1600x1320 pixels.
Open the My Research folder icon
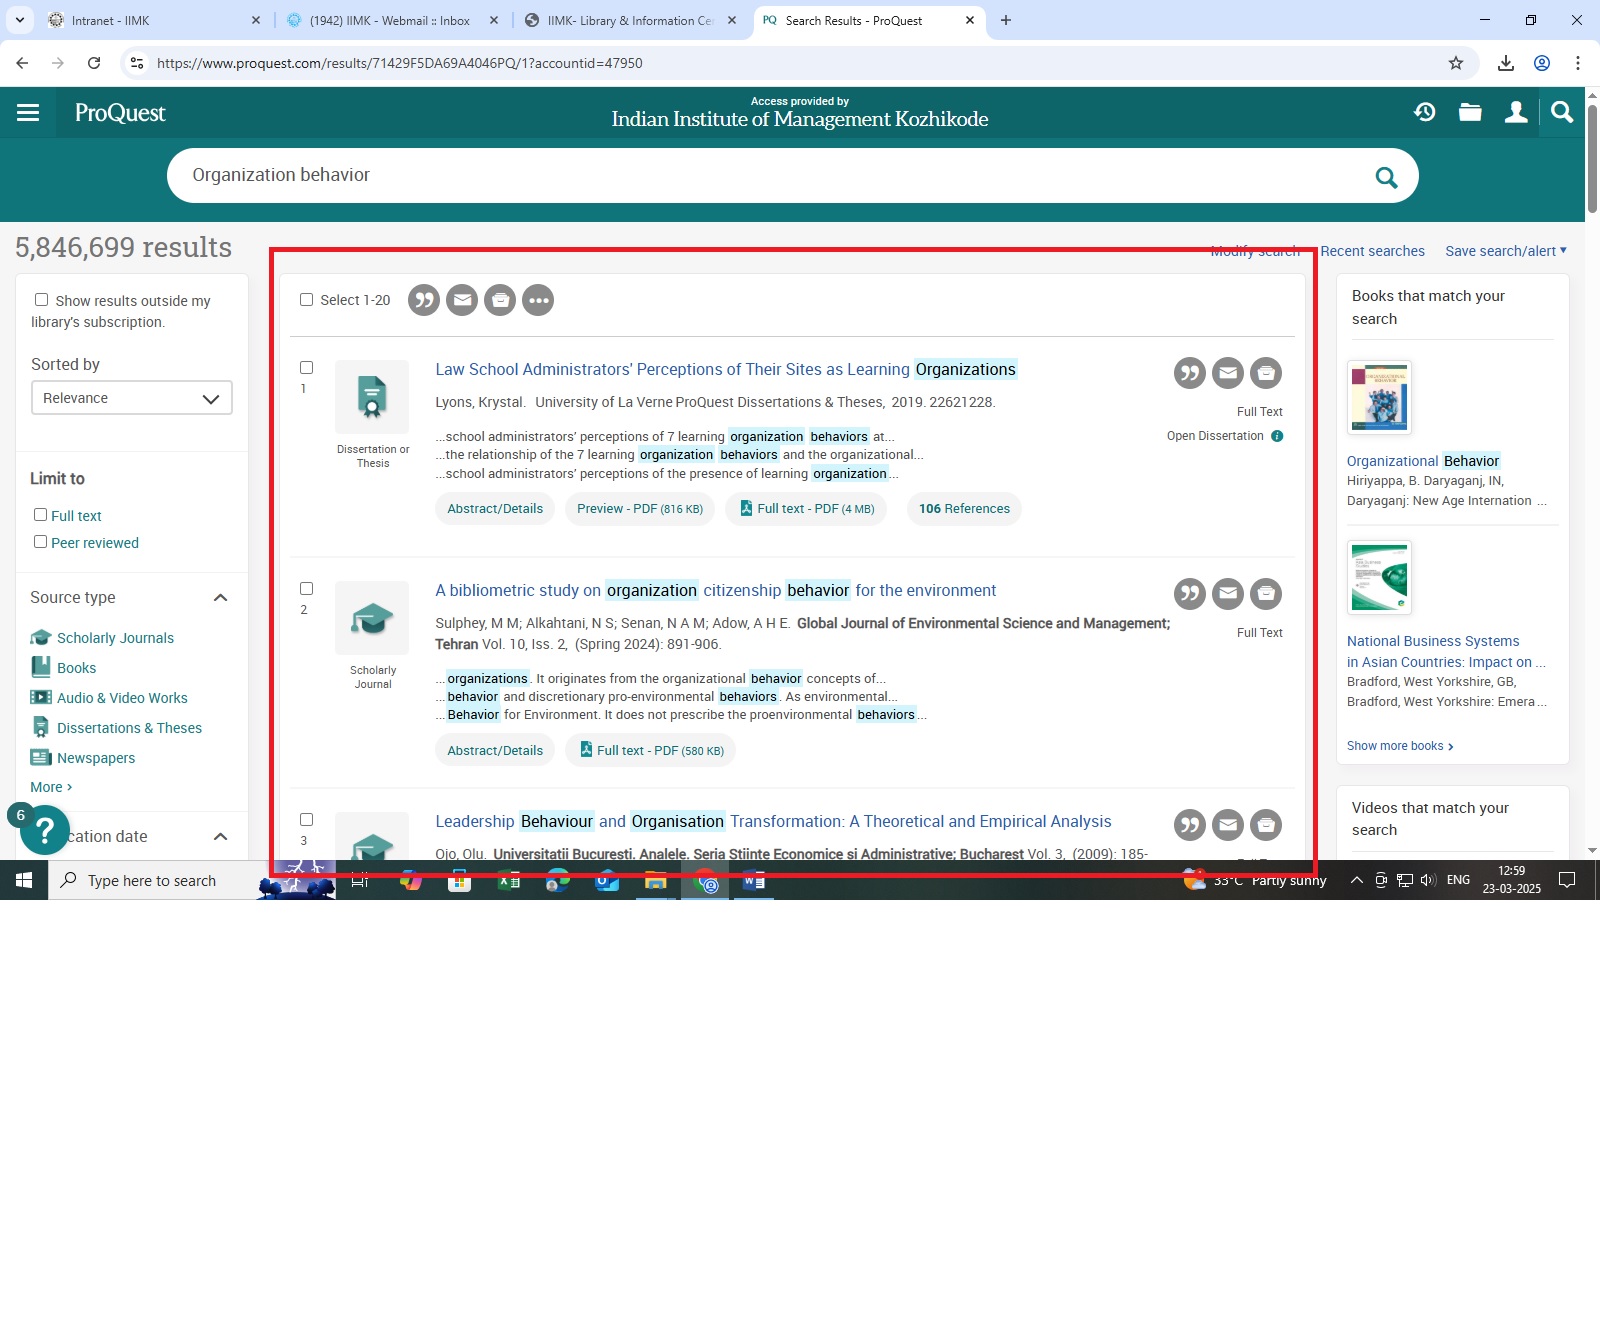click(1470, 112)
